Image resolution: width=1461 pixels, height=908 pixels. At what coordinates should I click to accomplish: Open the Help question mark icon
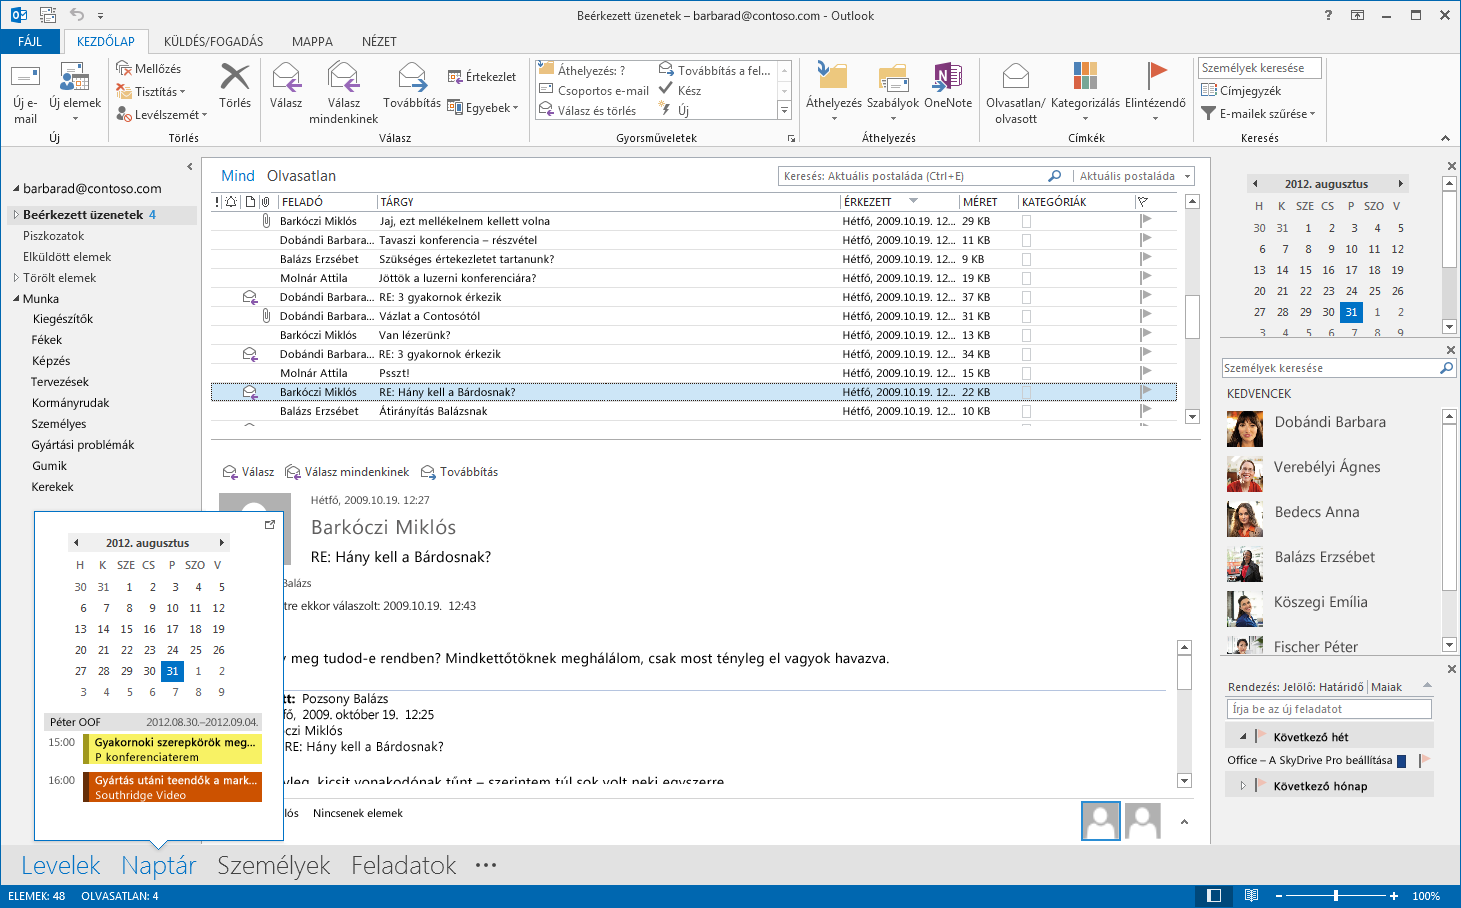pyautogui.click(x=1328, y=15)
